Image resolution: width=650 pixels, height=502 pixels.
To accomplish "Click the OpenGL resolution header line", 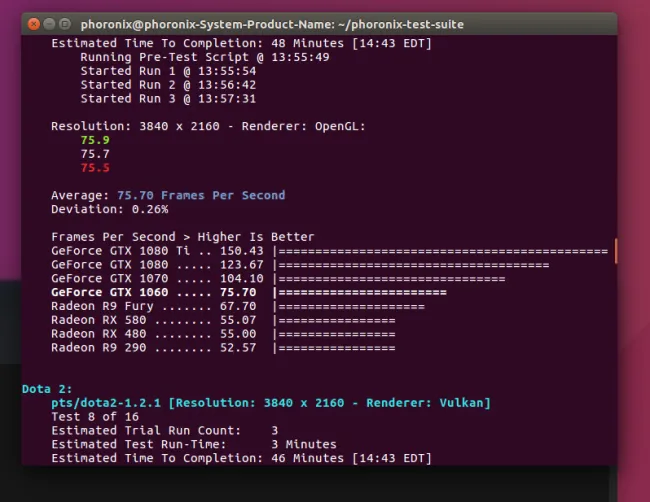I will pyautogui.click(x=208, y=126).
